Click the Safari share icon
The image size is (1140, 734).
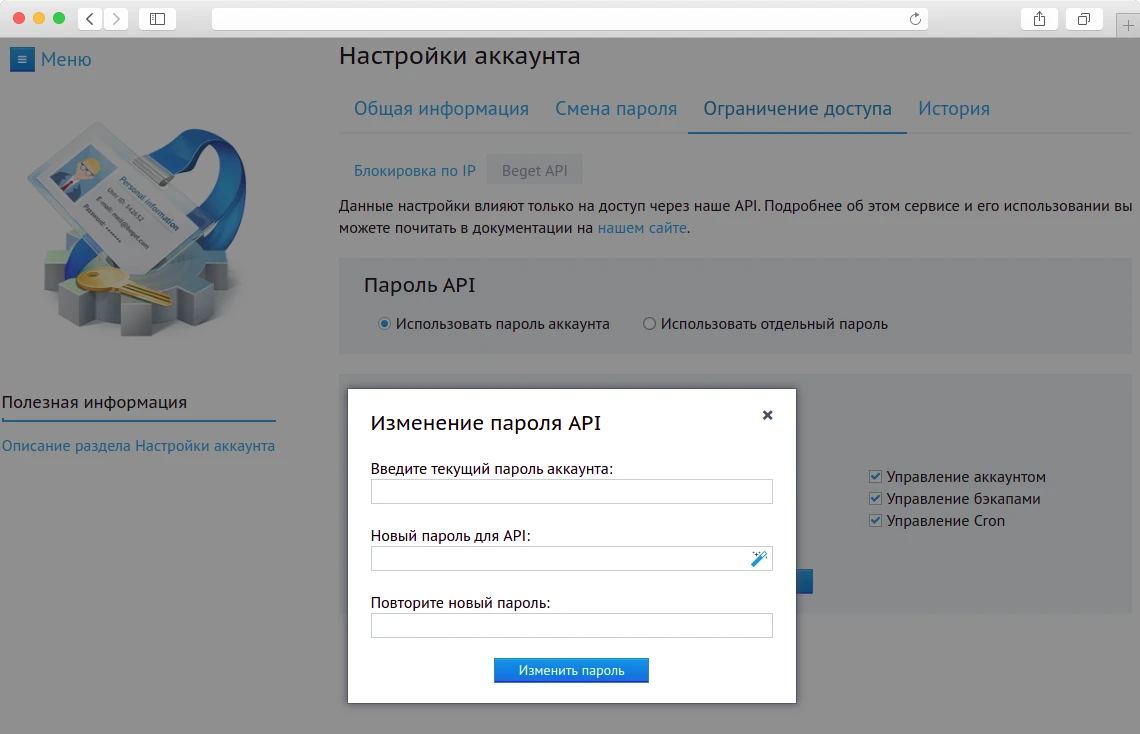(1038, 18)
